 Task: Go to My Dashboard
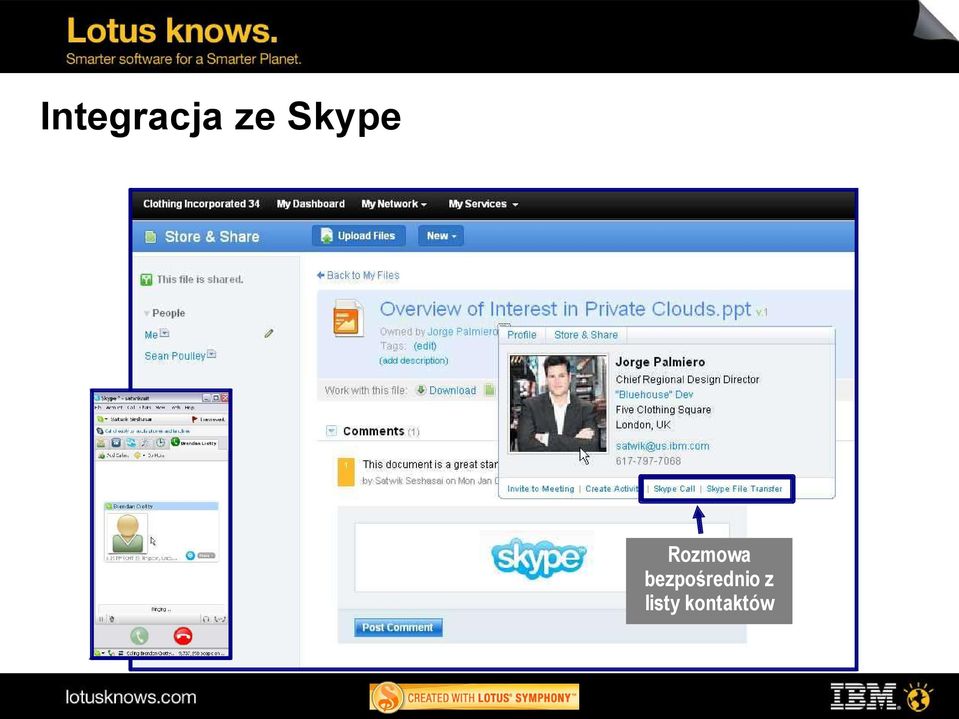(x=311, y=204)
